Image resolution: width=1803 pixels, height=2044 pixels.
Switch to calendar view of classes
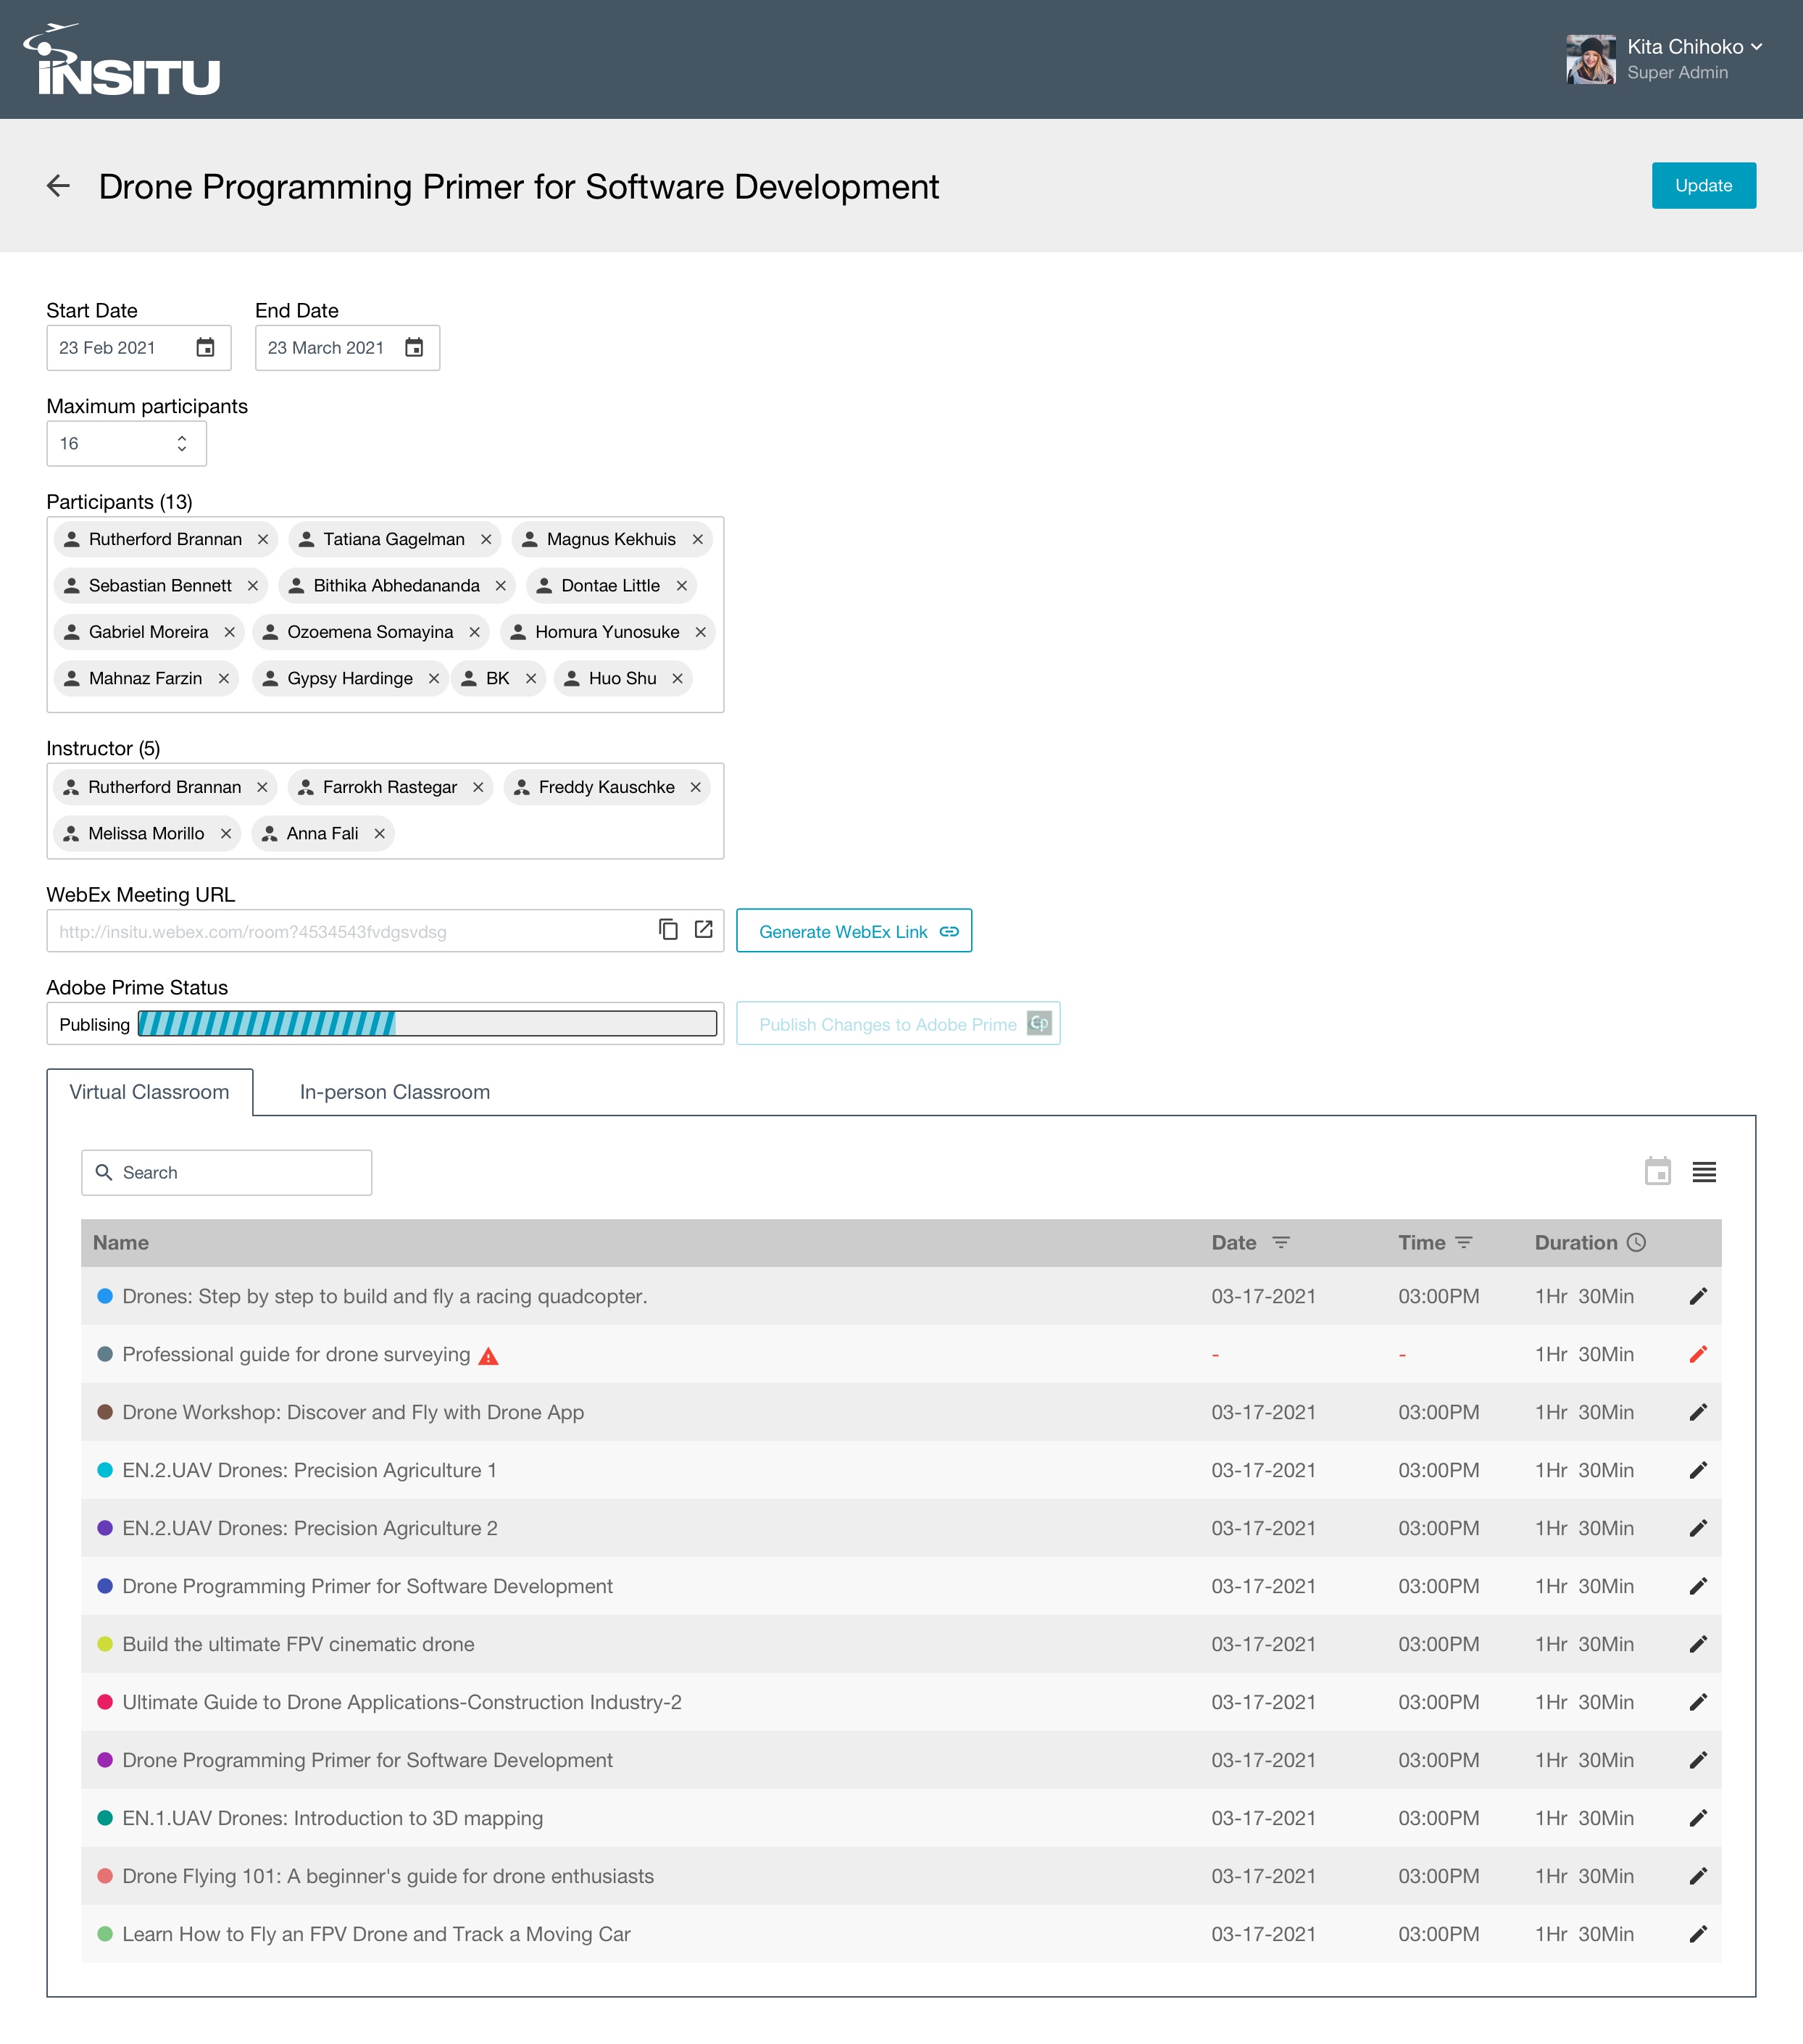point(1658,1171)
